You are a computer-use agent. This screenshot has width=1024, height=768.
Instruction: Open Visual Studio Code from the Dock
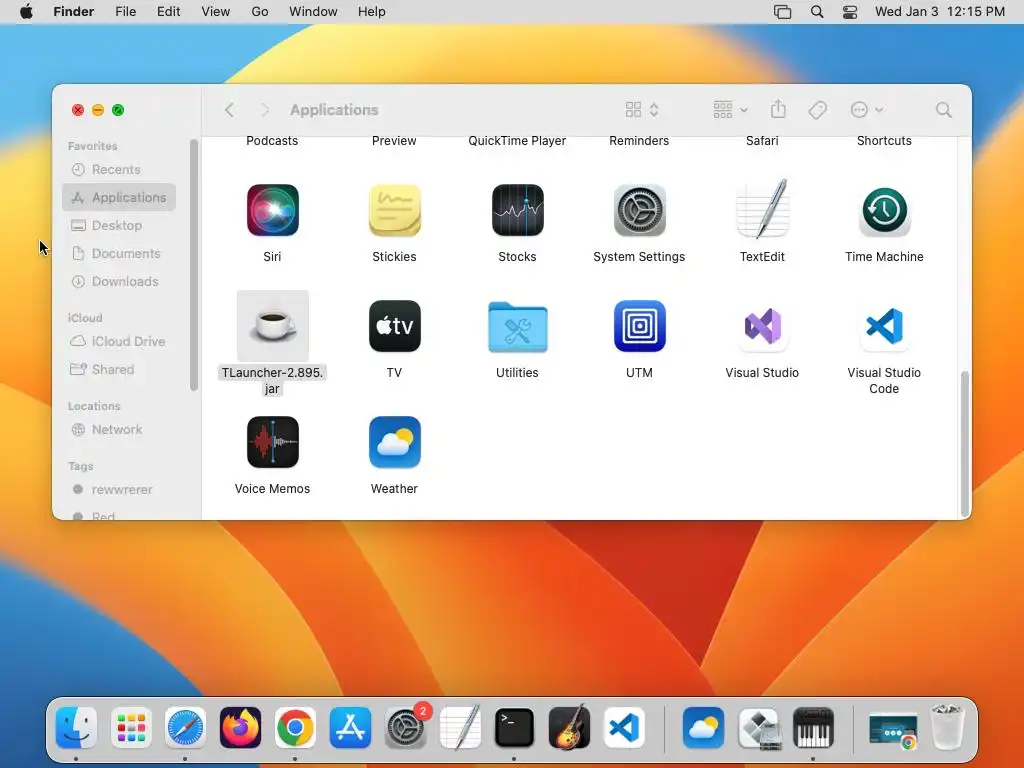624,728
